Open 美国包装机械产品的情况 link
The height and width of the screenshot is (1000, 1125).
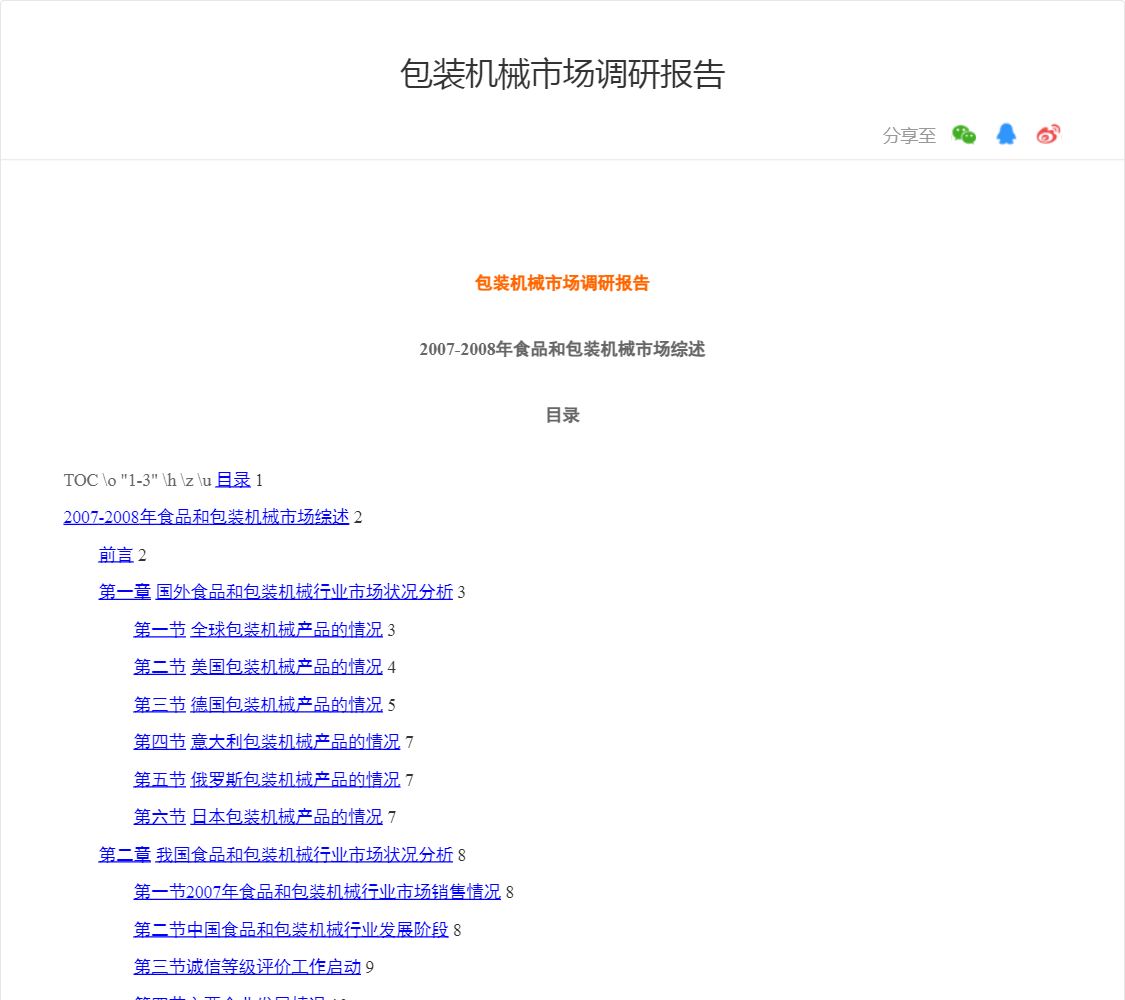pyautogui.click(x=286, y=667)
